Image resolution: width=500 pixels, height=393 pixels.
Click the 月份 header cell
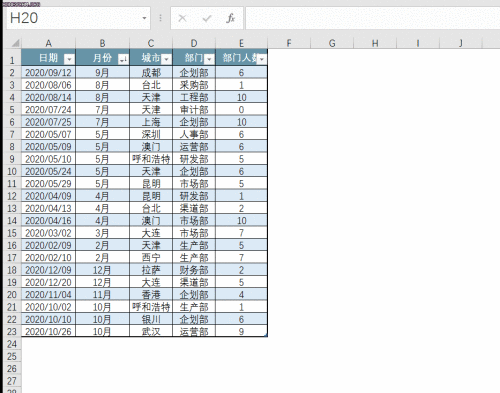point(103,58)
